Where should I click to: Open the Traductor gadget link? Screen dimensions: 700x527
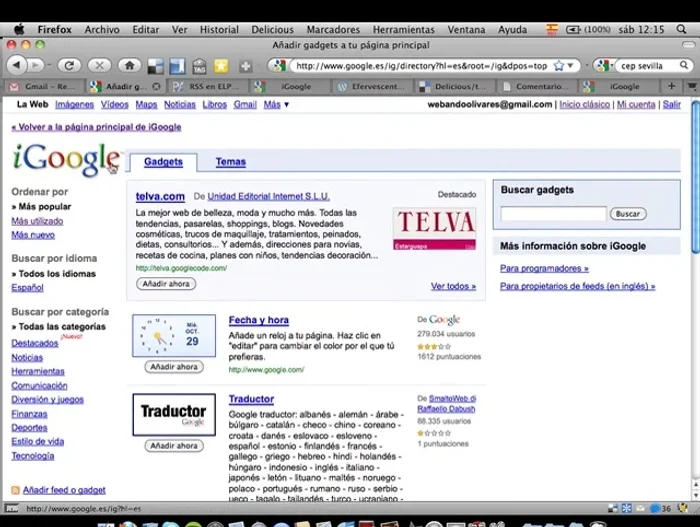(251, 399)
